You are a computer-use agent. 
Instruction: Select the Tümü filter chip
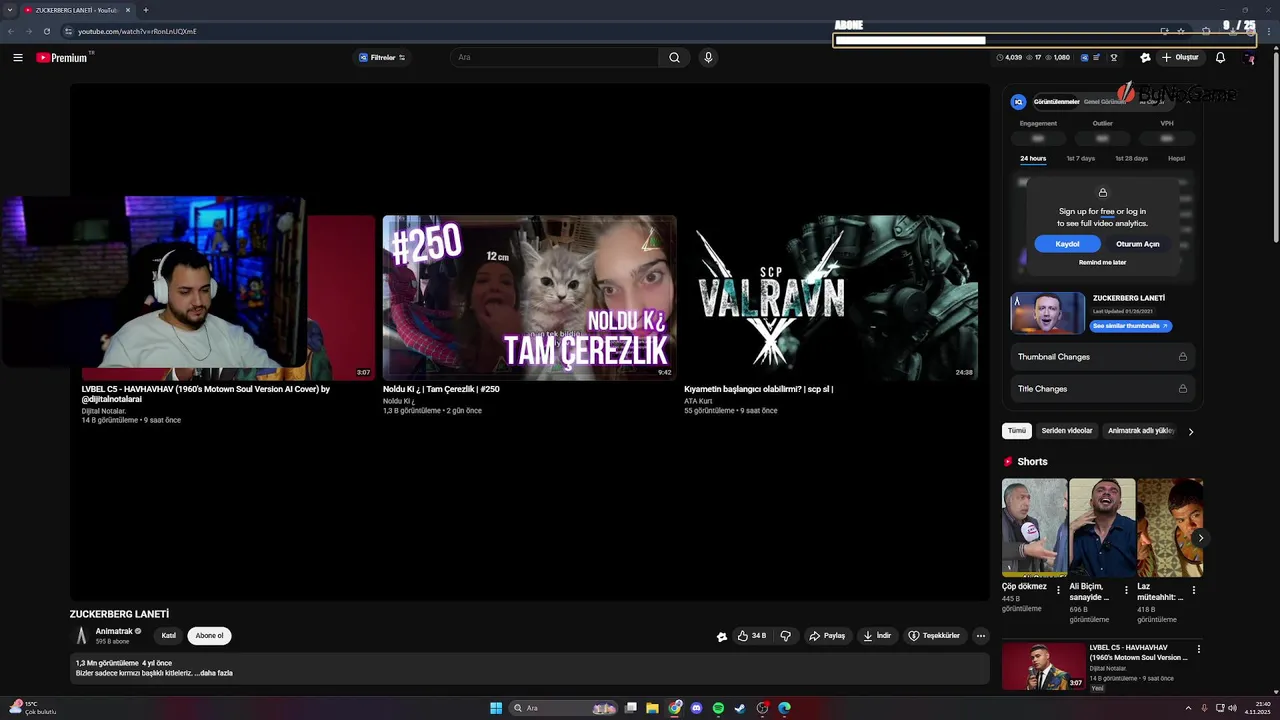1016,431
